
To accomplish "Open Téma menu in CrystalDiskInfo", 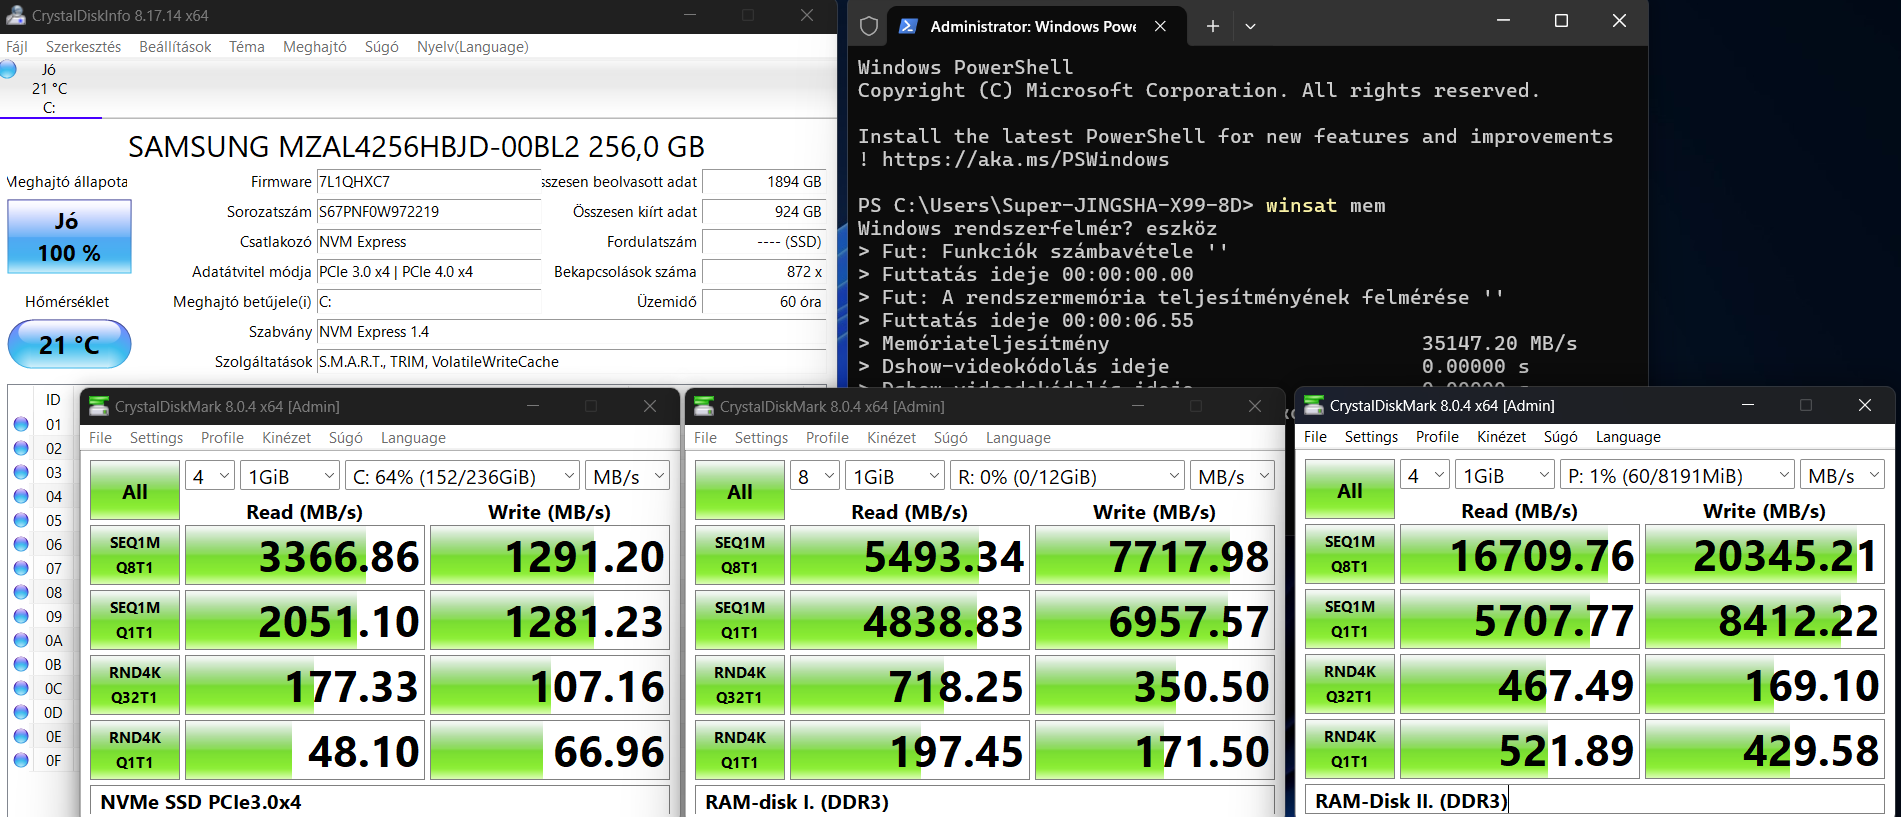I will [x=246, y=47].
